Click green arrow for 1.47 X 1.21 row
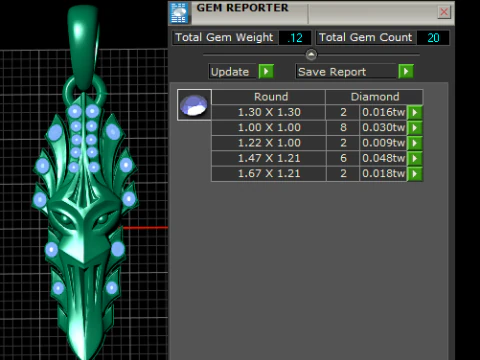Viewport: 480px width, 360px height. (x=415, y=158)
